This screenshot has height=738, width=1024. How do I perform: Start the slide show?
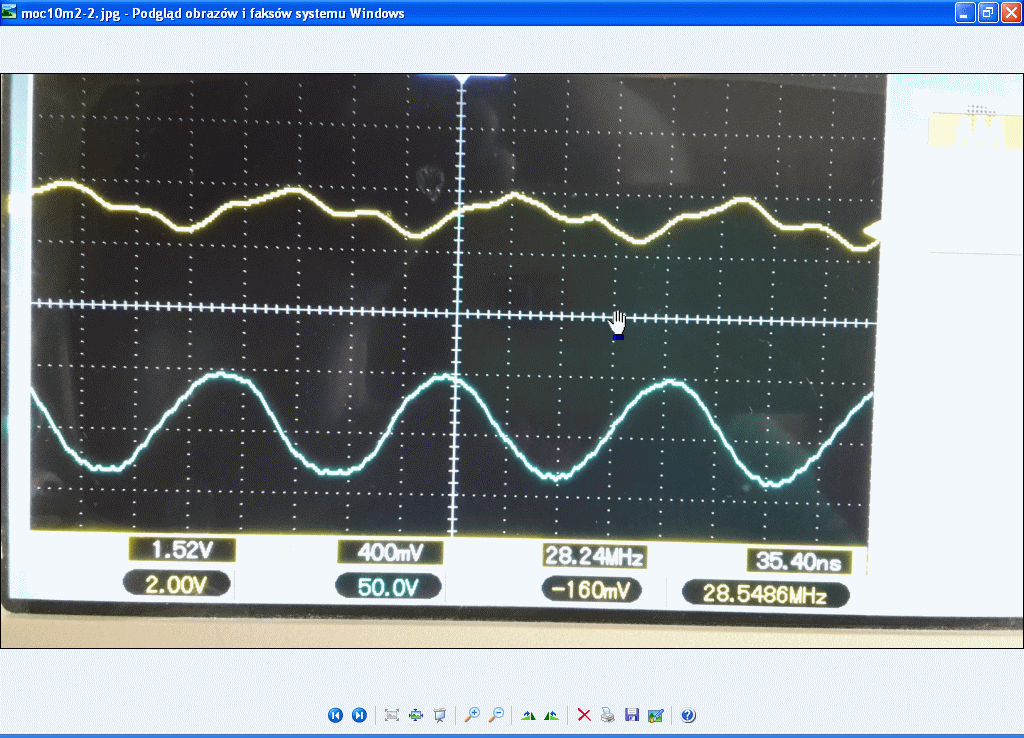tap(439, 715)
